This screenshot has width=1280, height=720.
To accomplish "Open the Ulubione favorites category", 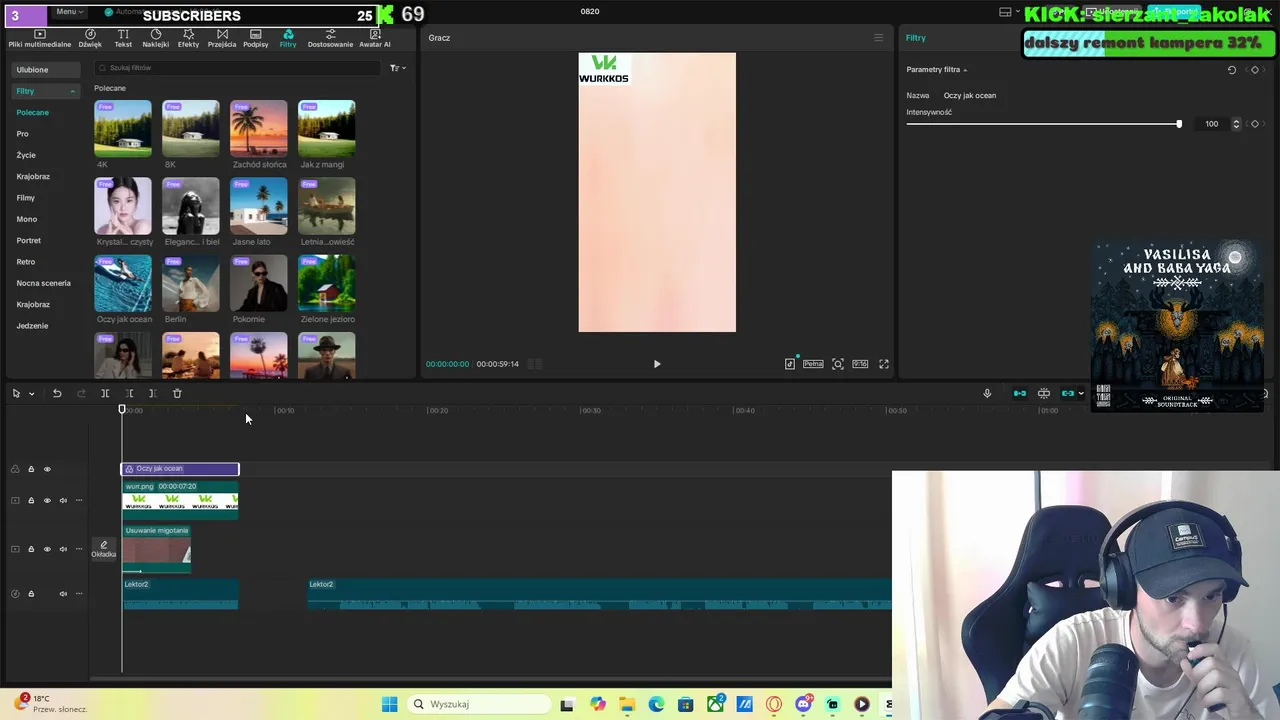I will coord(45,70).
